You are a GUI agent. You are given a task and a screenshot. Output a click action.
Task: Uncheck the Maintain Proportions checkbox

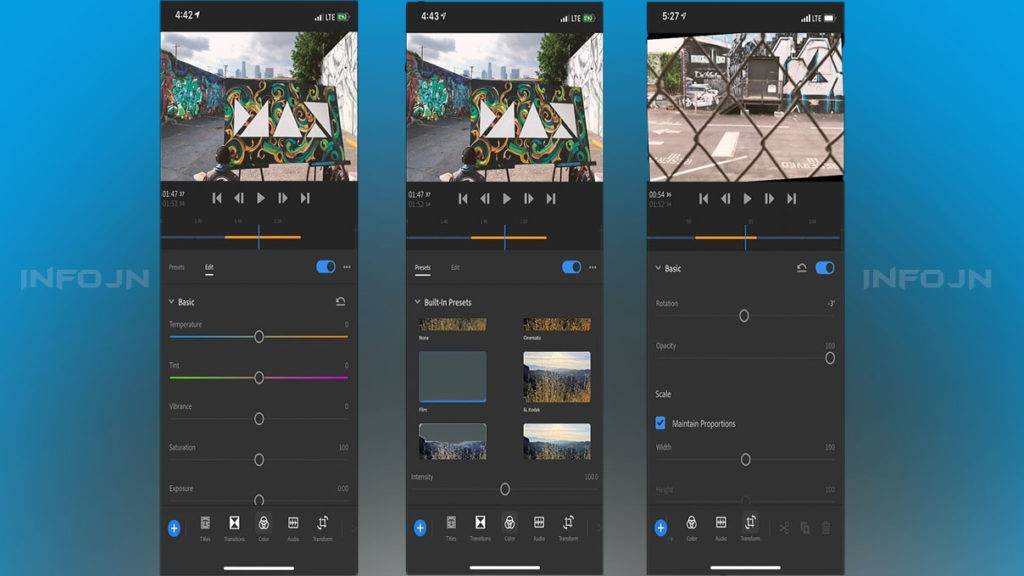pos(660,423)
